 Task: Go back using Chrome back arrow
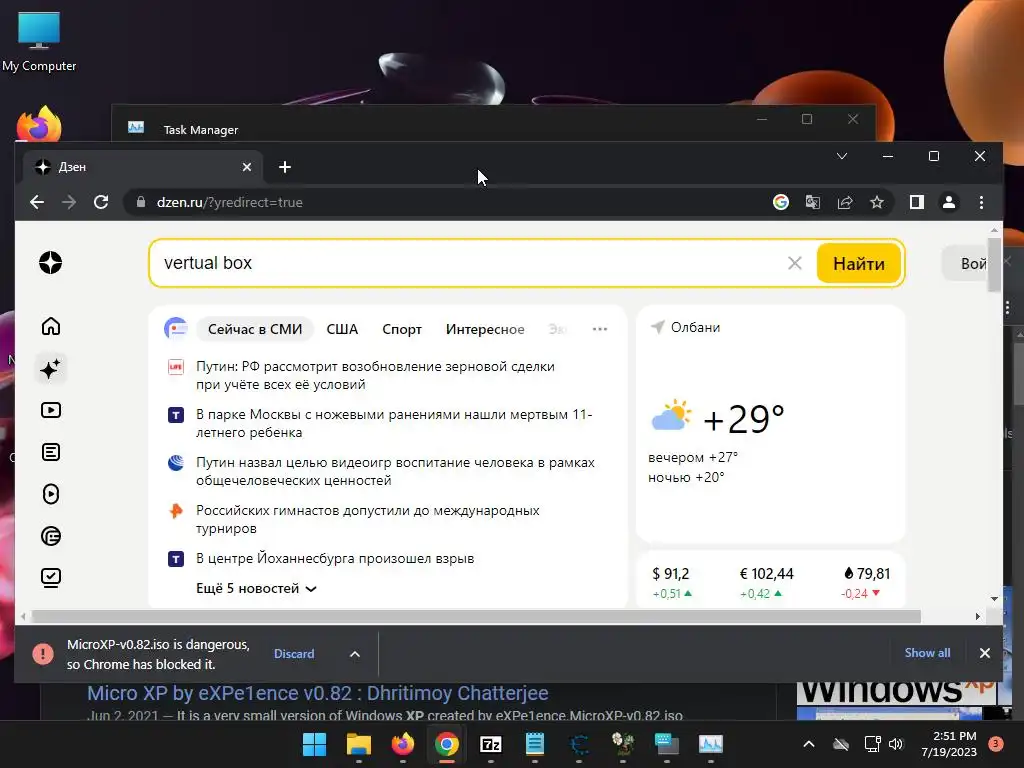click(37, 202)
